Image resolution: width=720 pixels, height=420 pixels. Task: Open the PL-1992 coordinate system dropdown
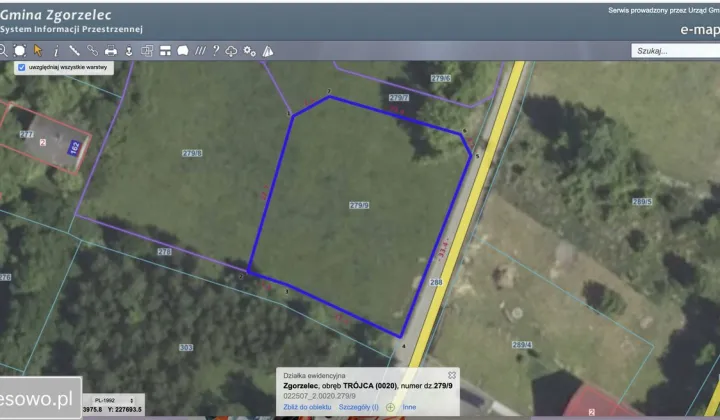(x=113, y=400)
